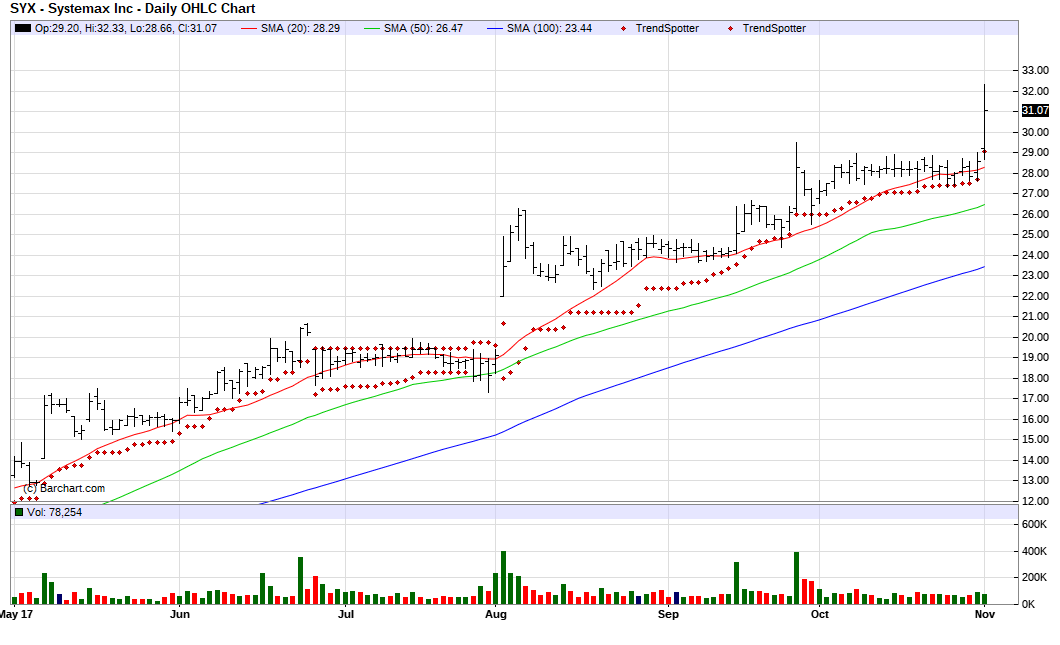The height and width of the screenshot is (645, 1060).
Task: Click the 400K volume axis label
Action: pyautogui.click(x=1034, y=552)
